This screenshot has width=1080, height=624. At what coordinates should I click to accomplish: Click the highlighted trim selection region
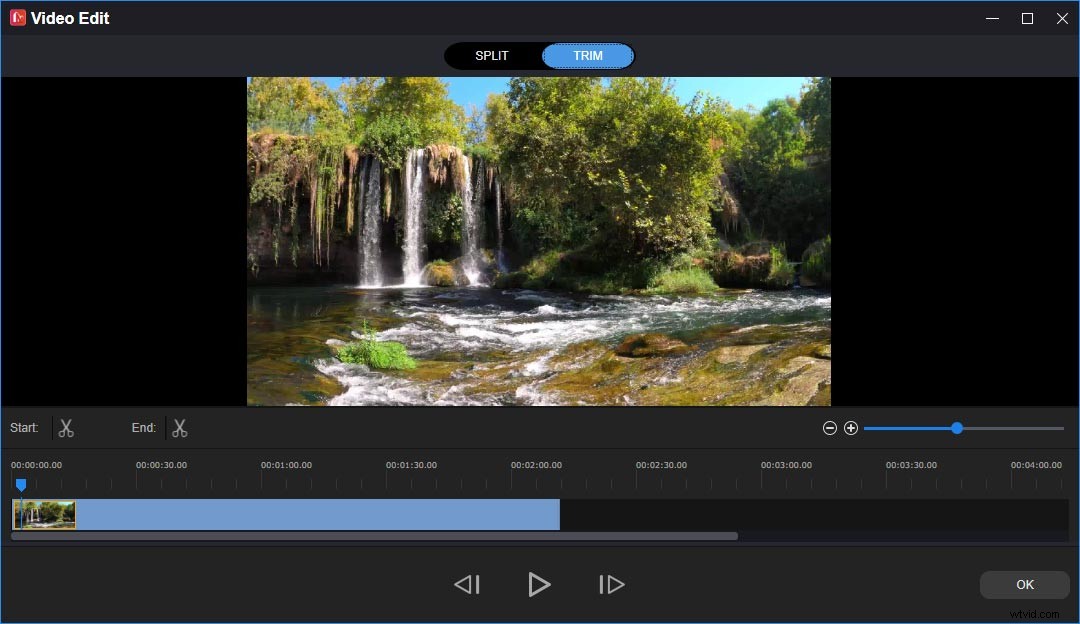coord(320,514)
